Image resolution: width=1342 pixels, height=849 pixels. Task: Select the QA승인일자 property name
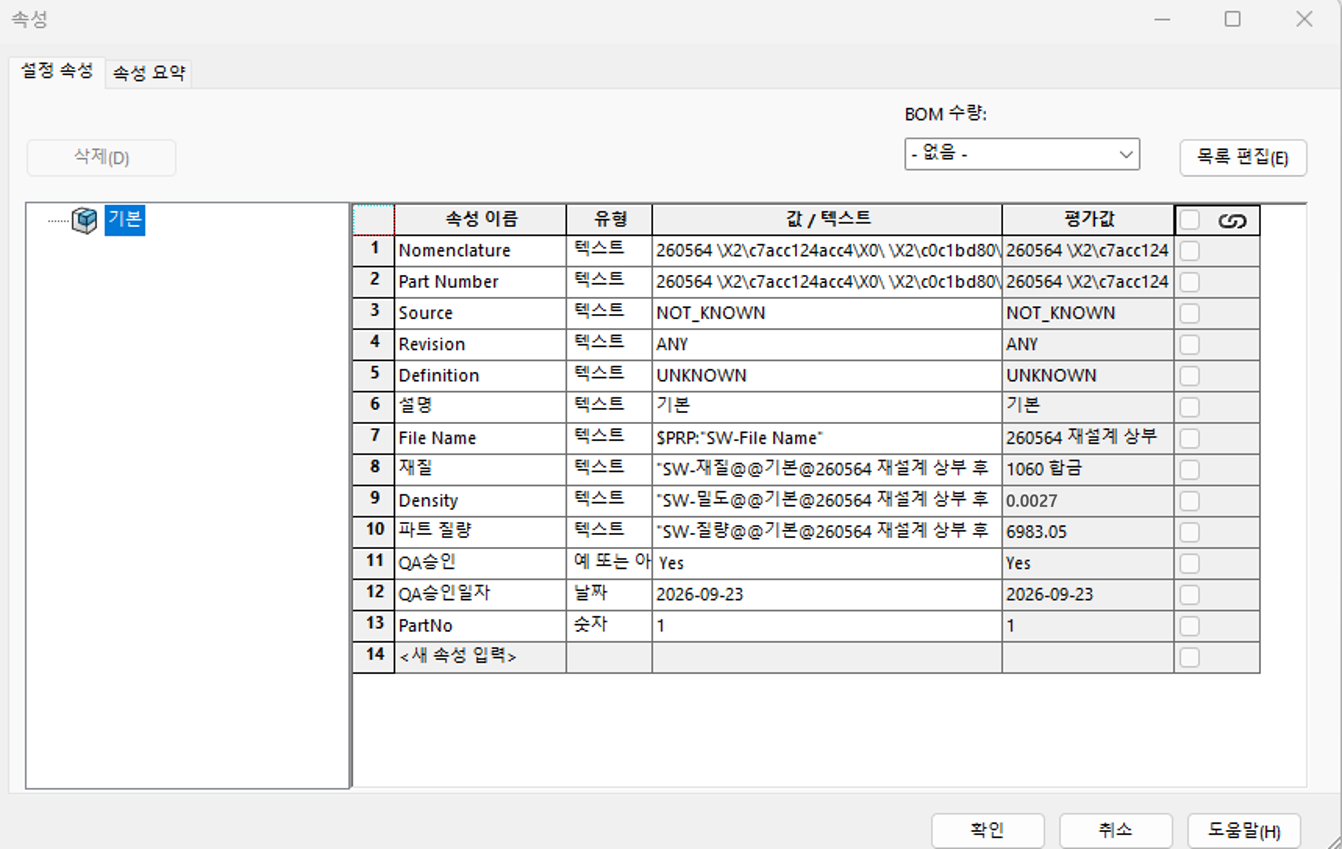(x=480, y=594)
